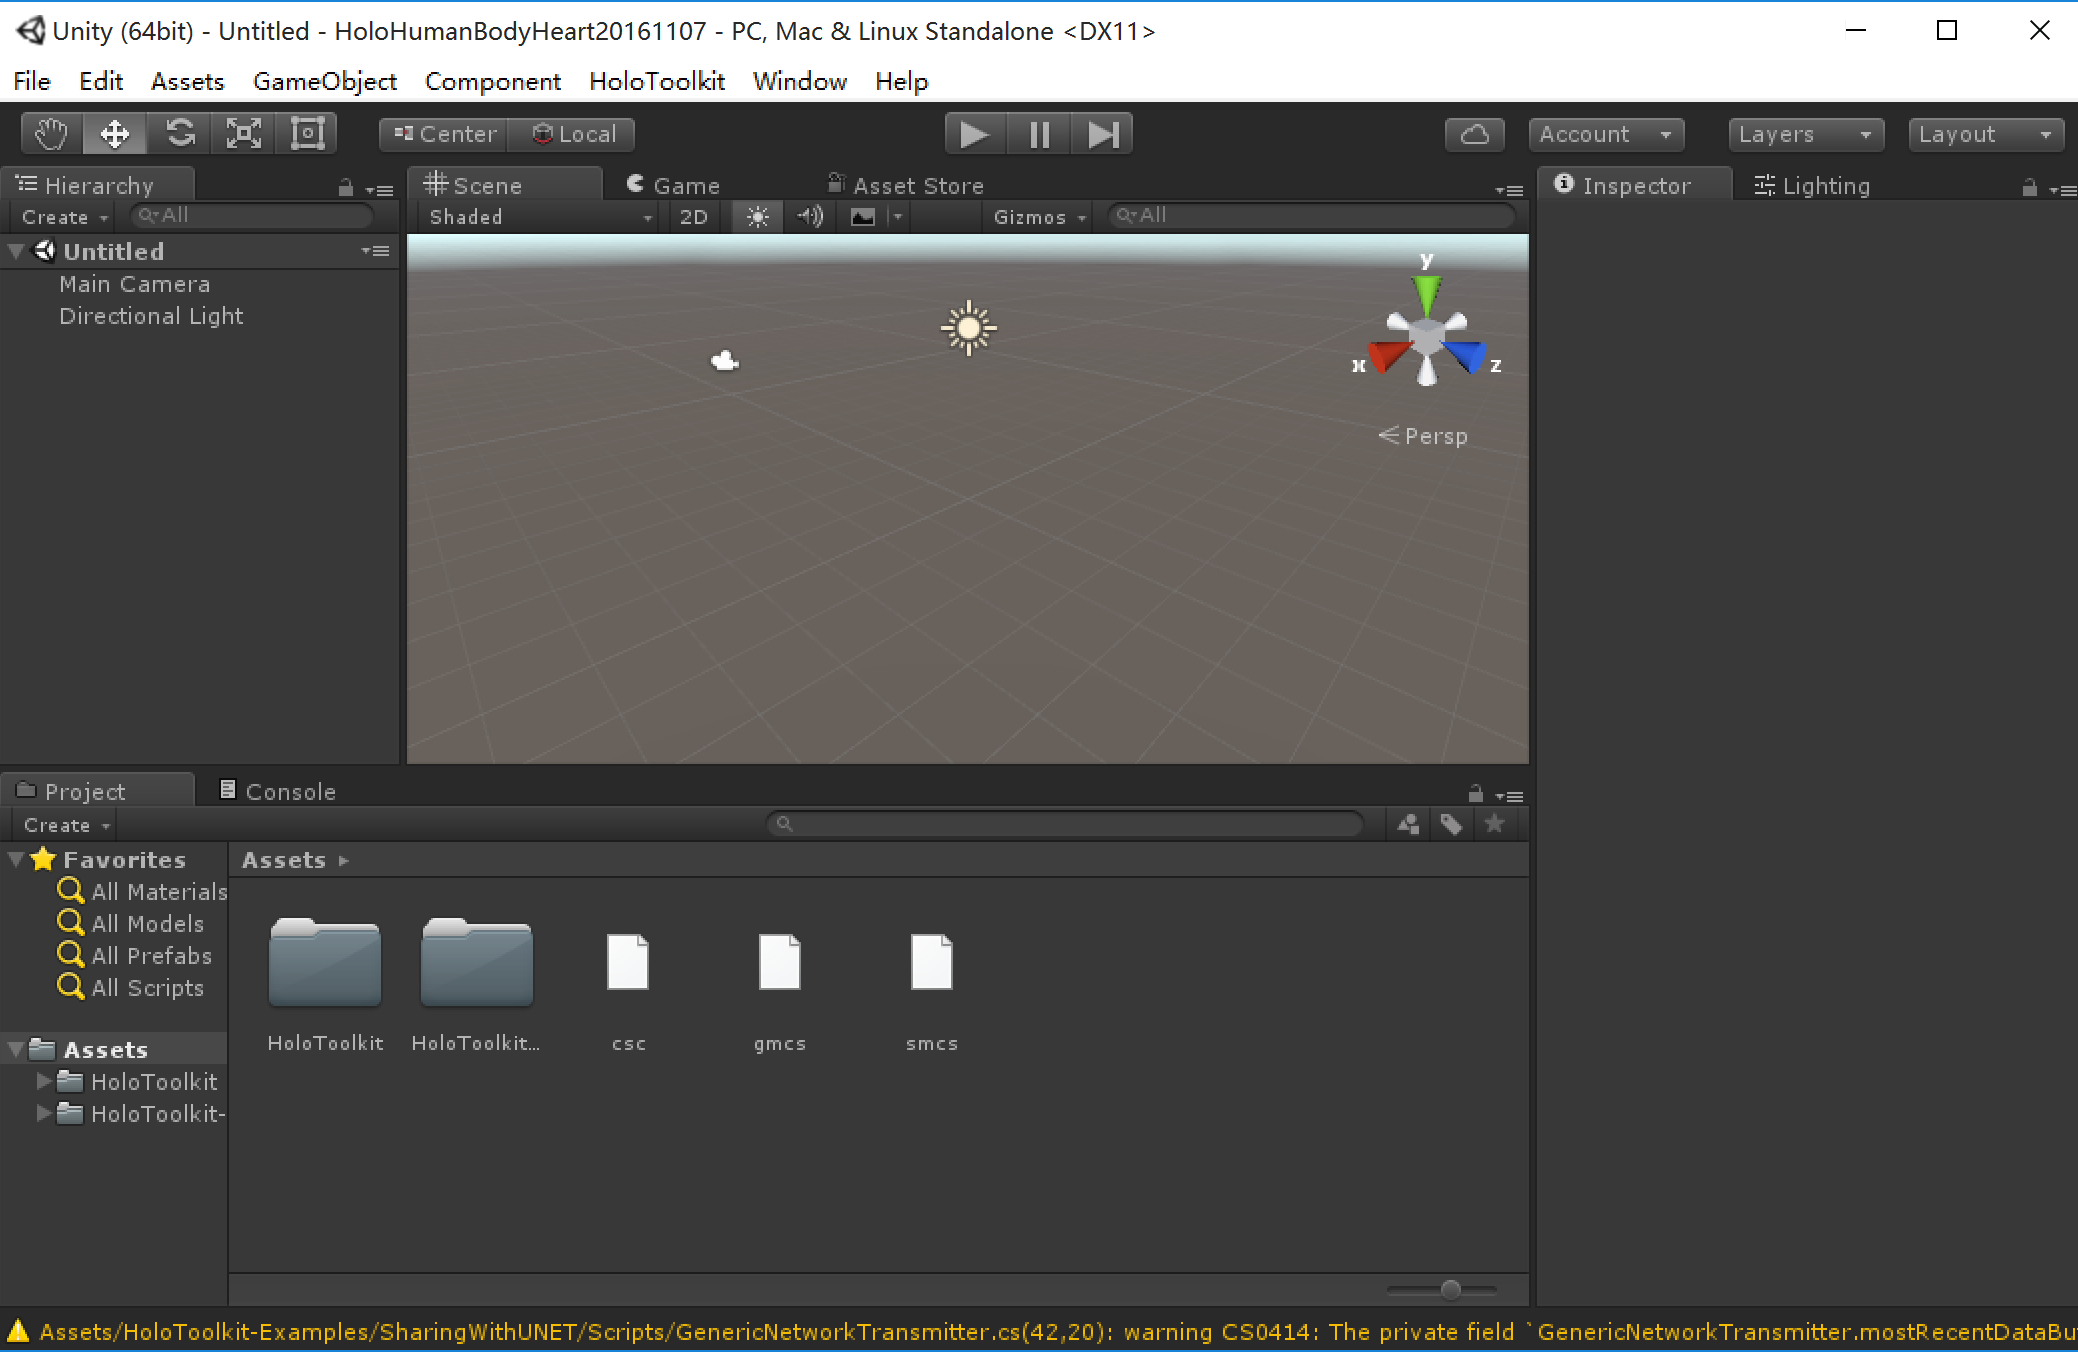Select the Rotate tool icon
The image size is (2078, 1352).
(x=180, y=134)
